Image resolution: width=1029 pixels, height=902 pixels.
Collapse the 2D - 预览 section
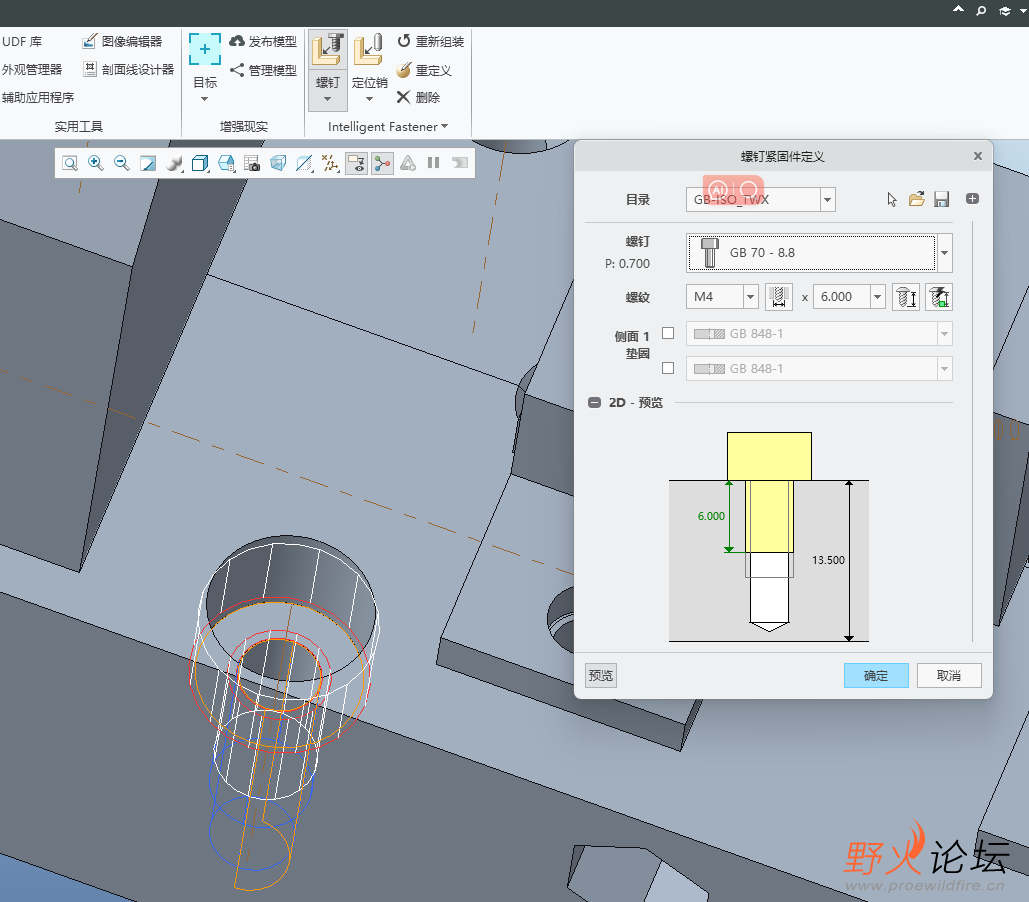click(595, 402)
